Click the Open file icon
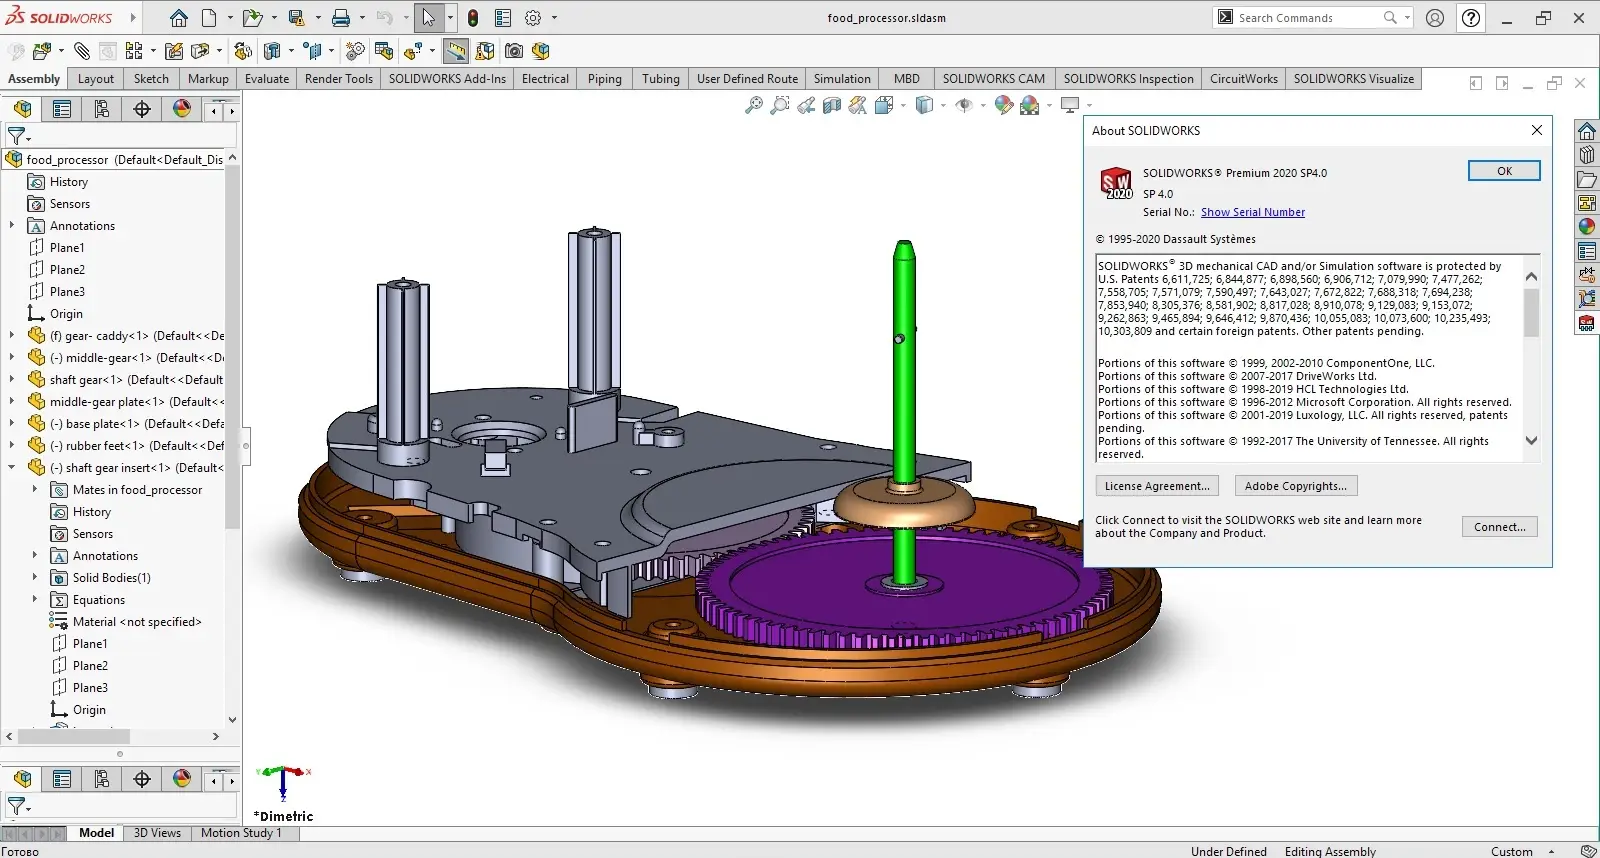Viewport: 1600px width, 858px height. [x=252, y=18]
